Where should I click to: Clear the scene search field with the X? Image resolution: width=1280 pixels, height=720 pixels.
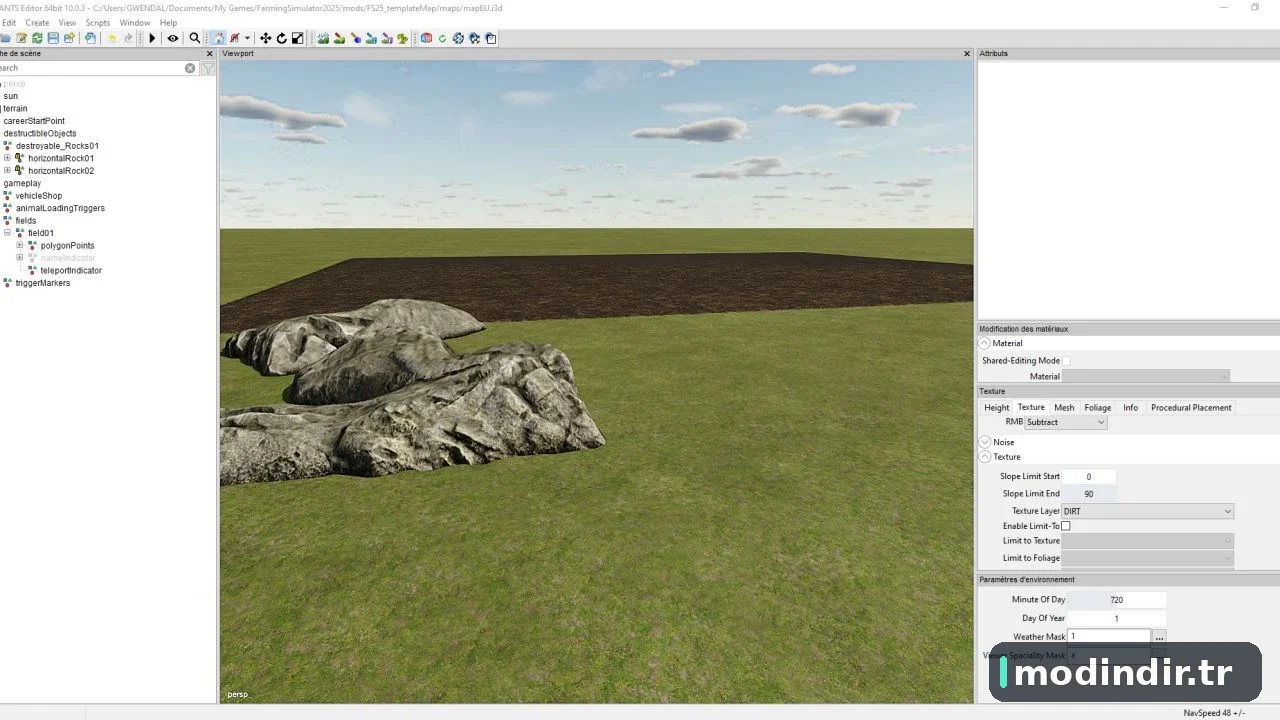[x=190, y=68]
